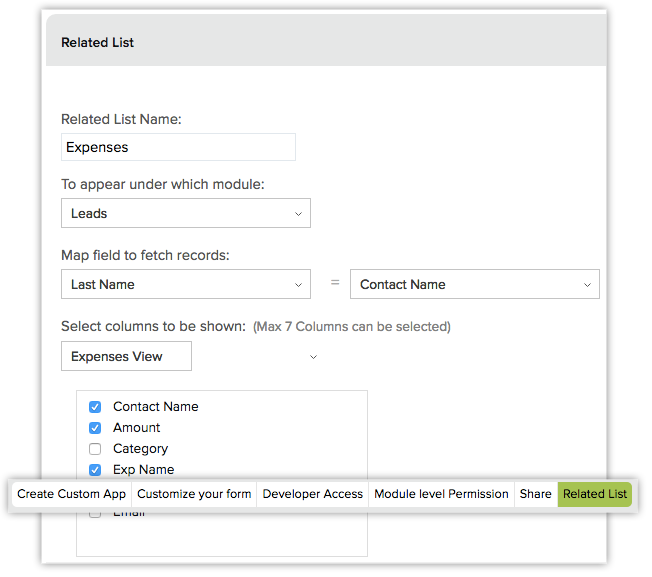Image resolution: width=652 pixels, height=577 pixels.
Task: Select the green Related List tab
Action: click(x=595, y=494)
